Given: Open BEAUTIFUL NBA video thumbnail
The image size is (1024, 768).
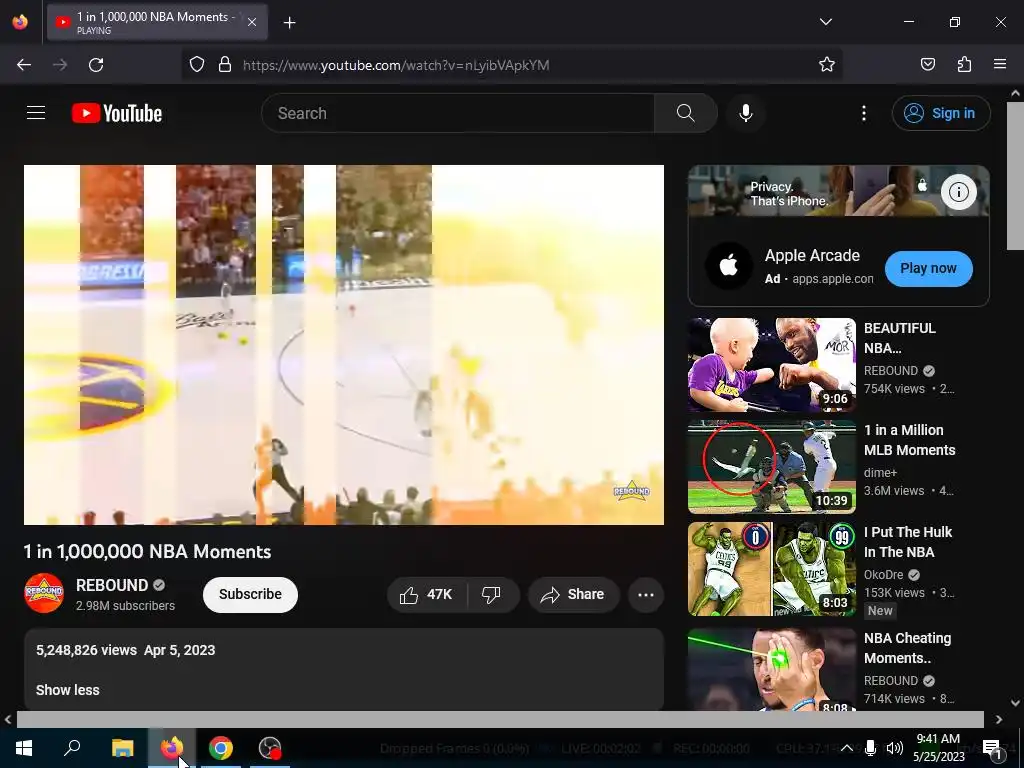Looking at the screenshot, I should pyautogui.click(x=771, y=365).
